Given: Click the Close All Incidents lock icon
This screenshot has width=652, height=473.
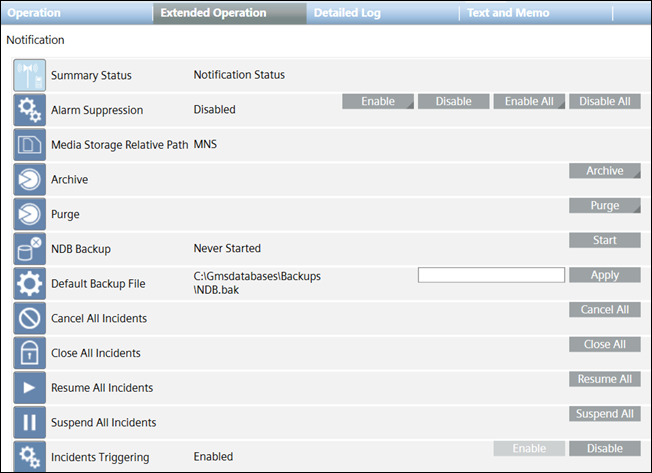Looking at the screenshot, I should pyautogui.click(x=30, y=353).
